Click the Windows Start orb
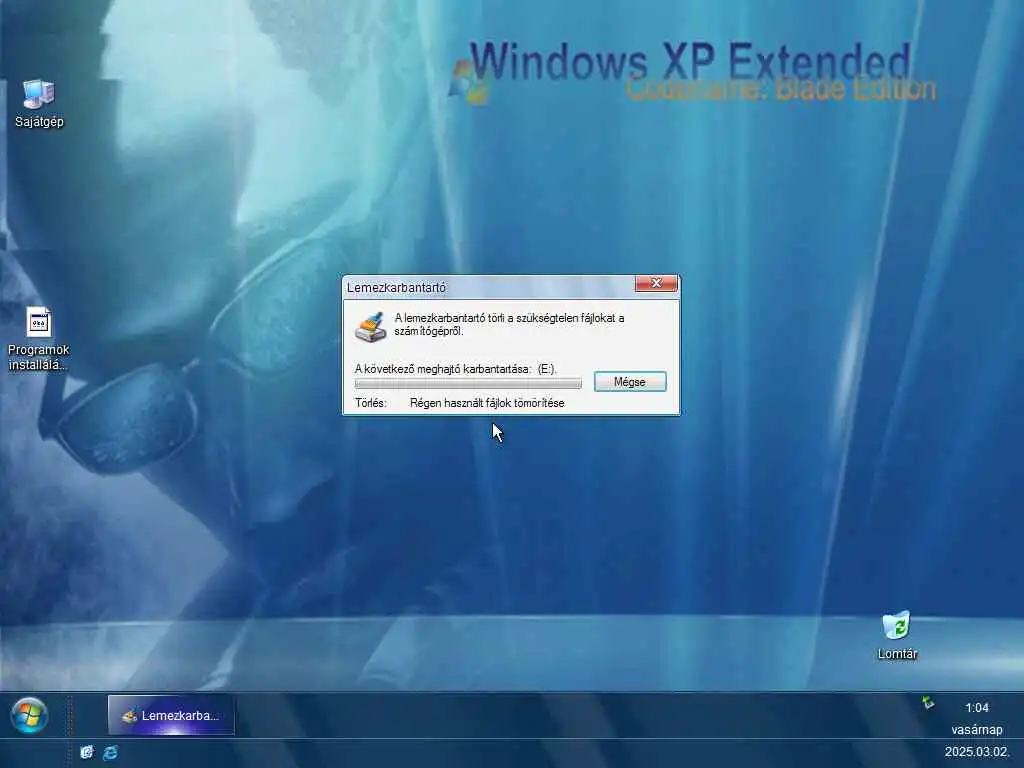Viewport: 1024px width, 768px height. [x=29, y=714]
